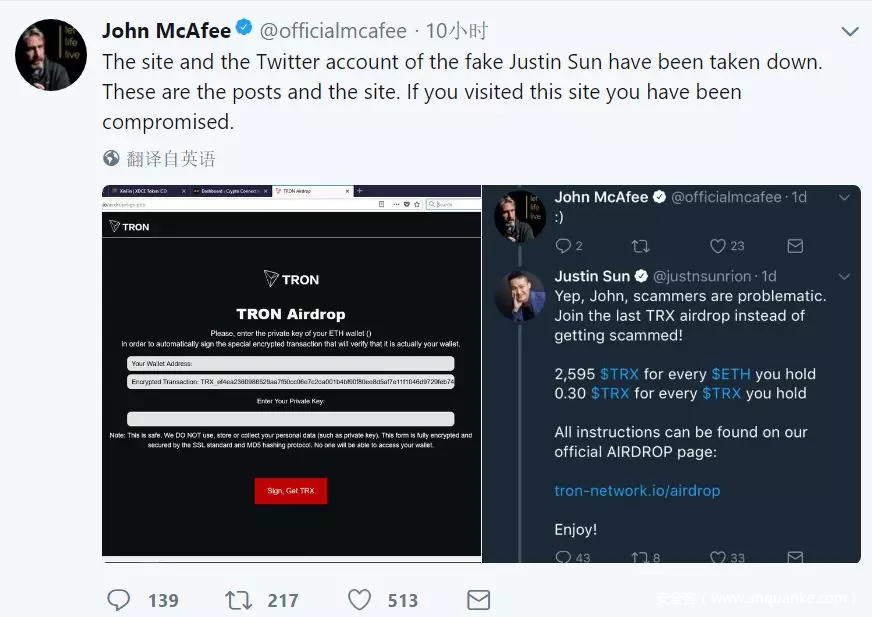Expand the main tweet's dropdown chevron

point(850,31)
